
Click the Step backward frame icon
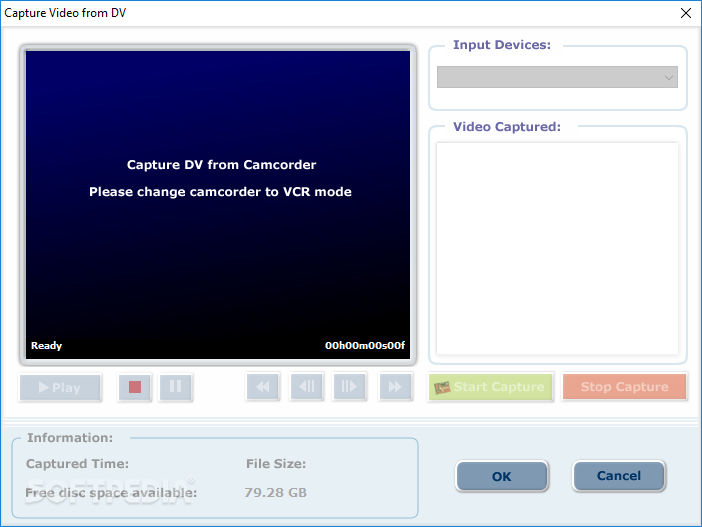pos(307,387)
